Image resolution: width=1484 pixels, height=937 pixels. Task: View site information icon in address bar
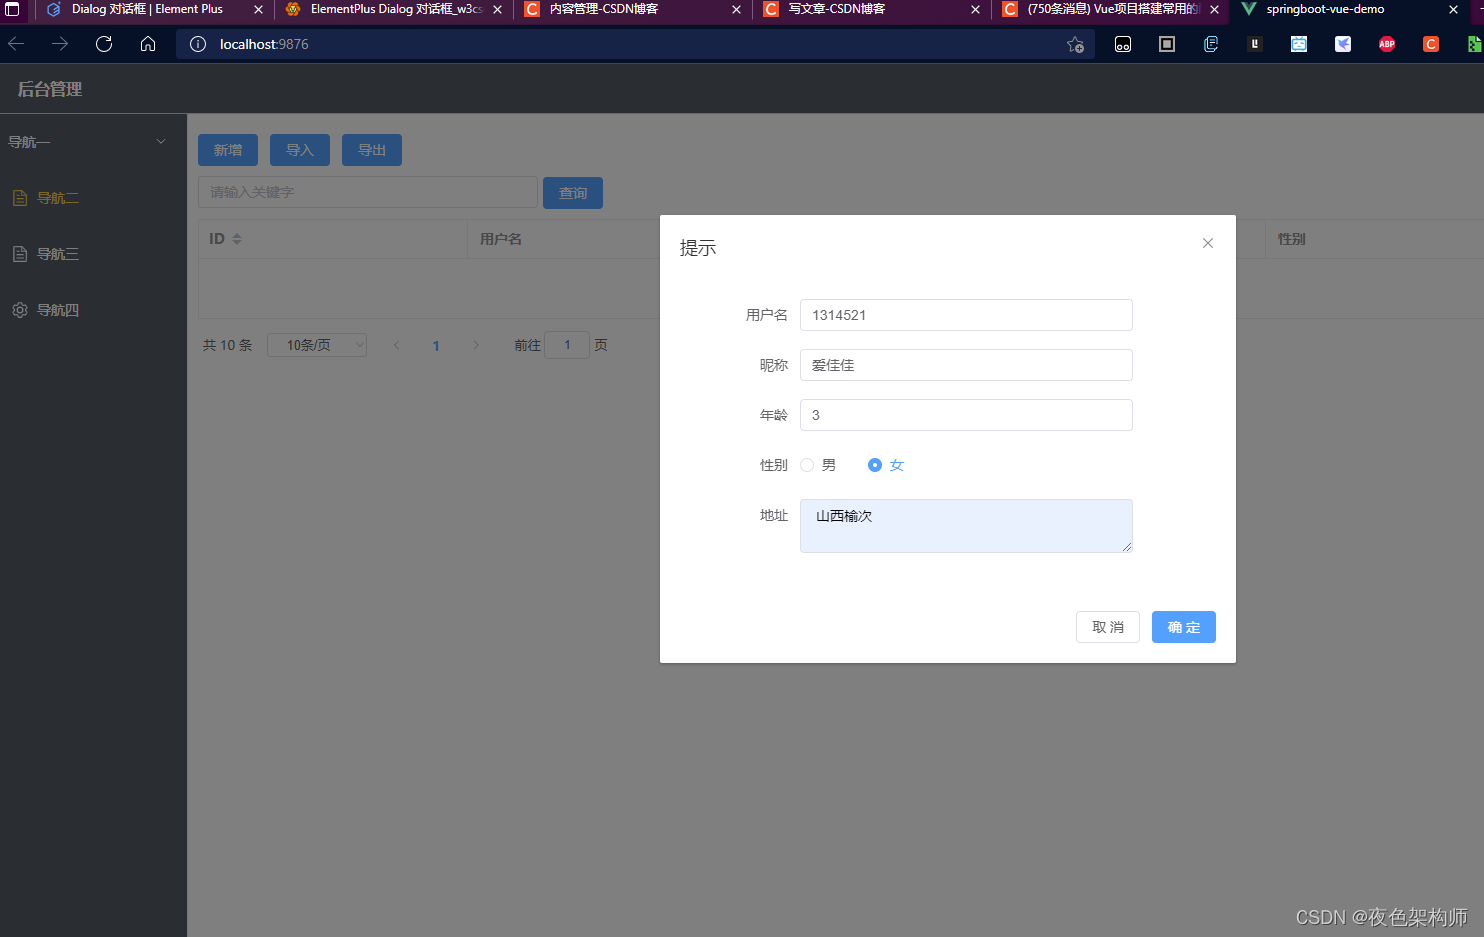pyautogui.click(x=198, y=44)
